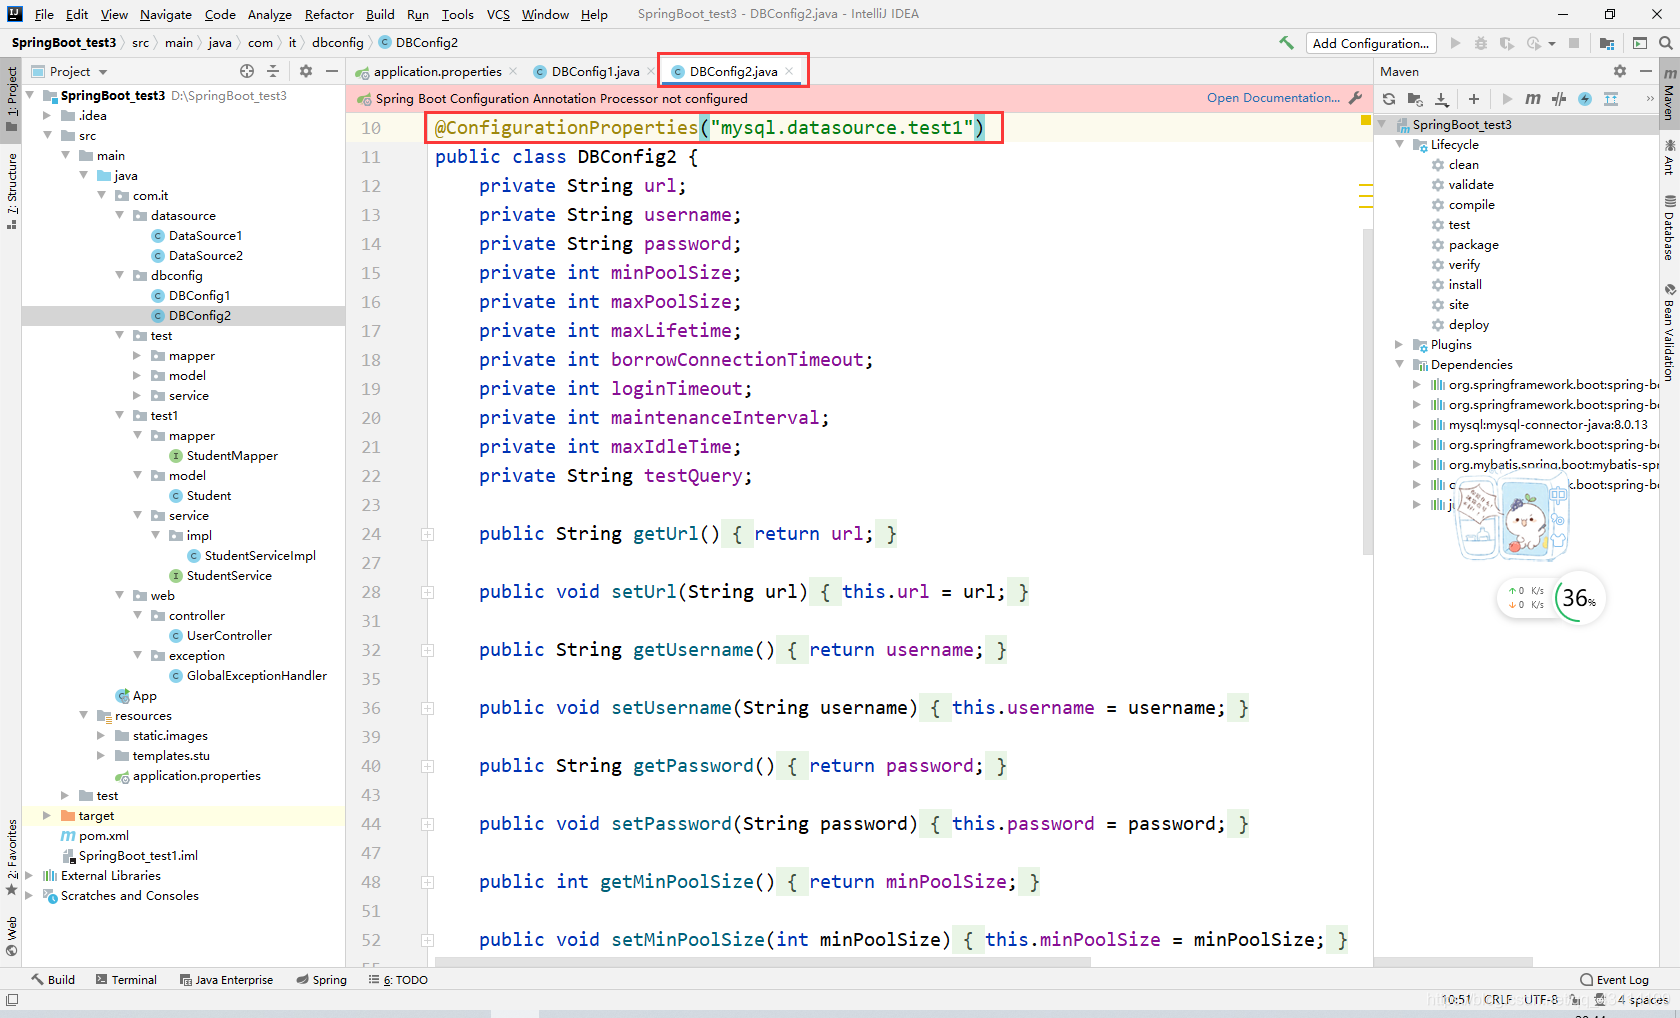Click locate current file target icon

click(247, 71)
